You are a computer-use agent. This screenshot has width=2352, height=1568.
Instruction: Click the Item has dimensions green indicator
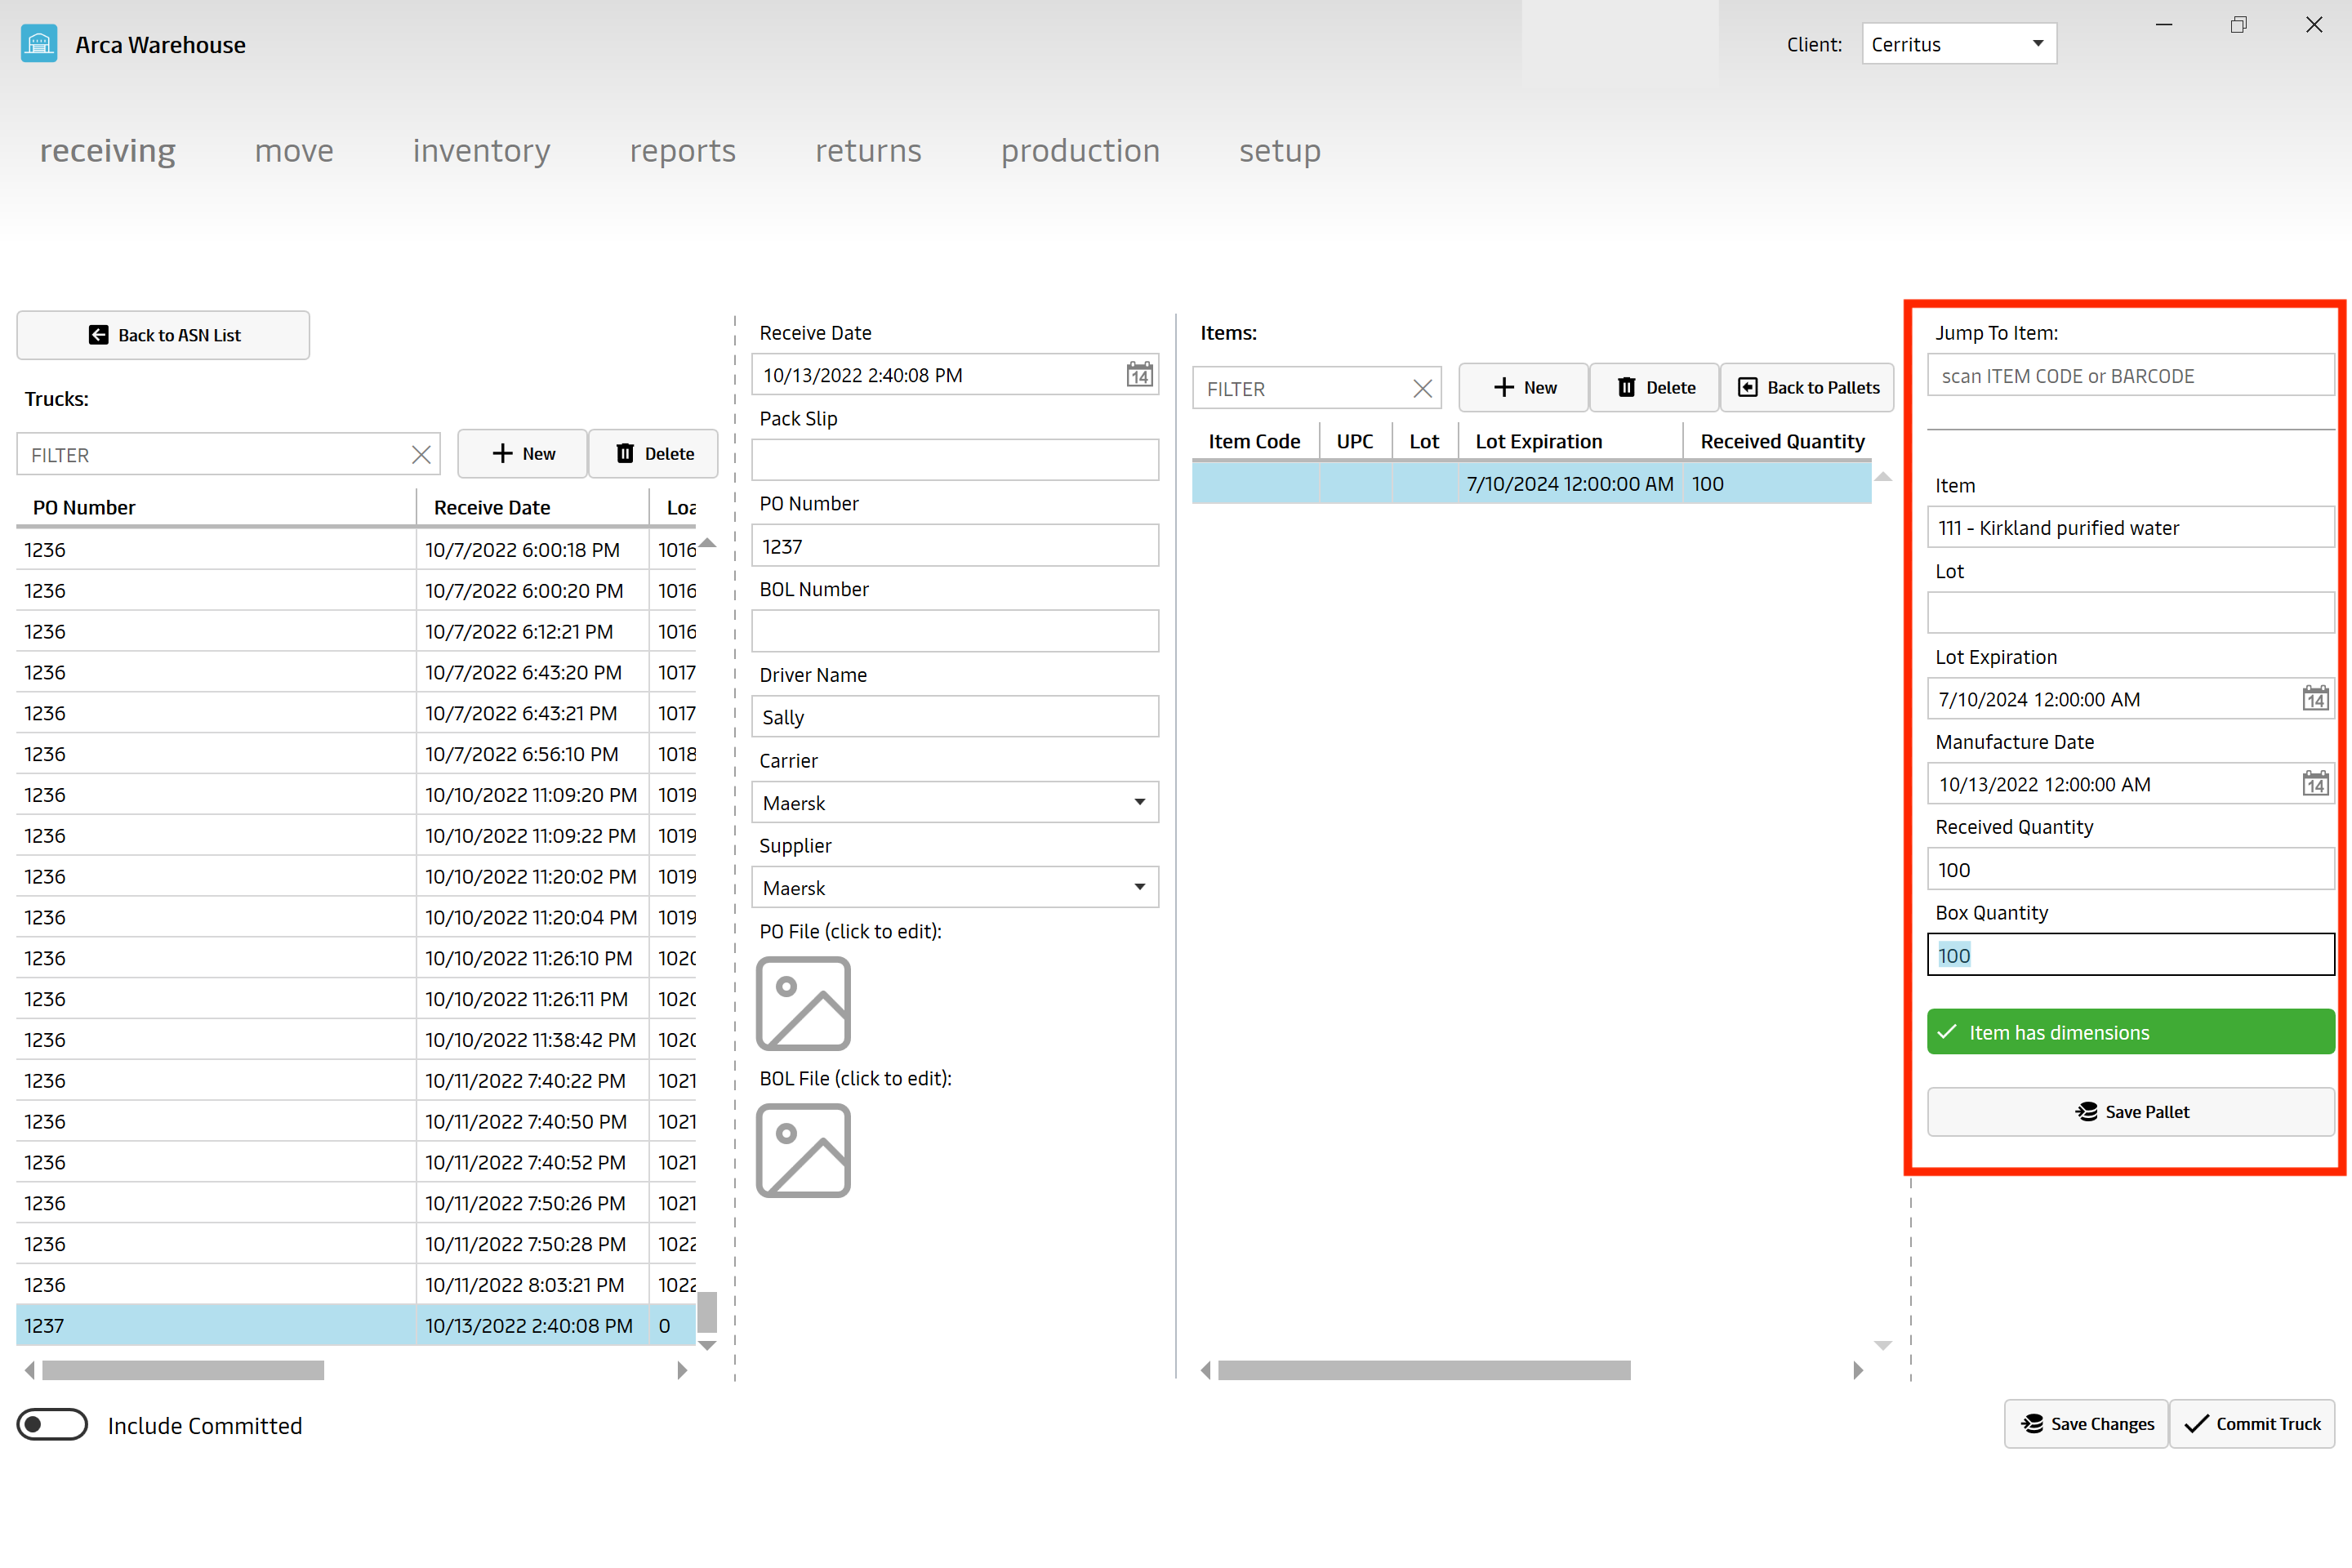(x=2131, y=1032)
